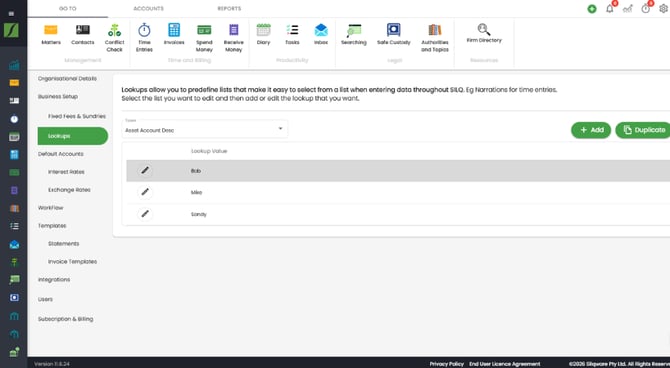Viewport: 670px width, 368px height.
Task: Open the Types dropdown showing Asset Account Desc
Action: tap(205, 129)
